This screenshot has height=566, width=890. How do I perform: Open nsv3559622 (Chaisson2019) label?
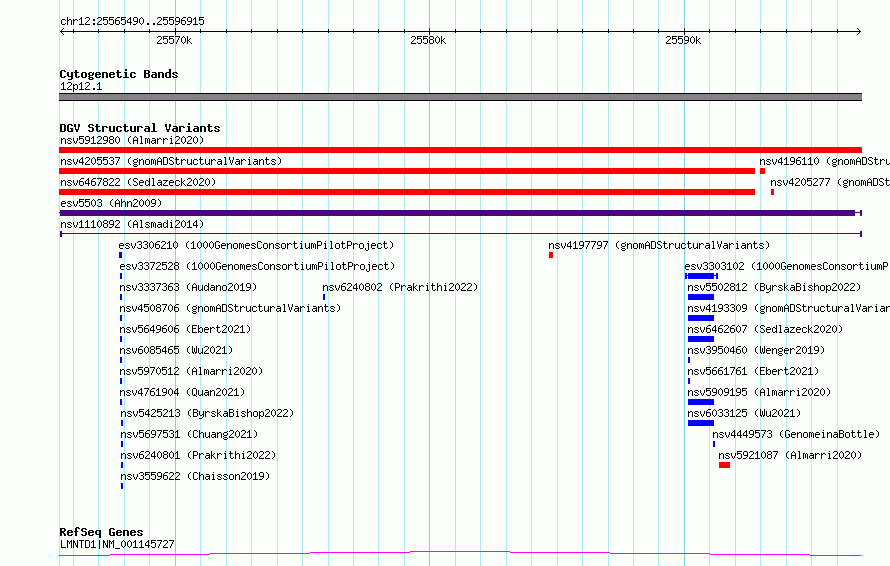pyautogui.click(x=195, y=476)
